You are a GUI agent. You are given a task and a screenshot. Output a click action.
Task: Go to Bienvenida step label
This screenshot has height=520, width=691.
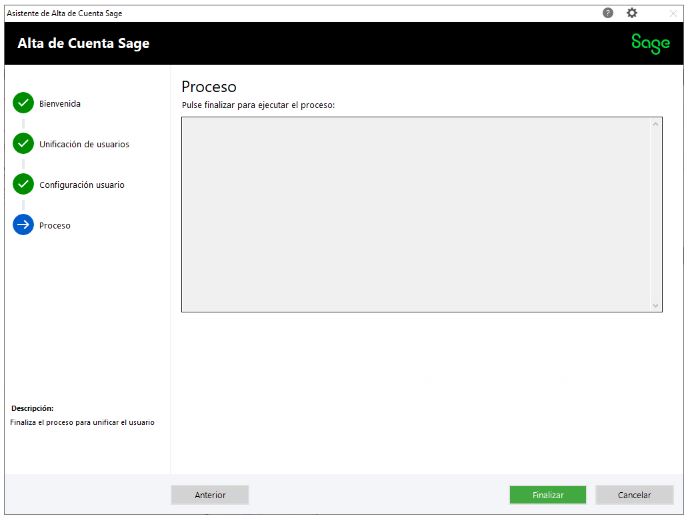(x=60, y=104)
